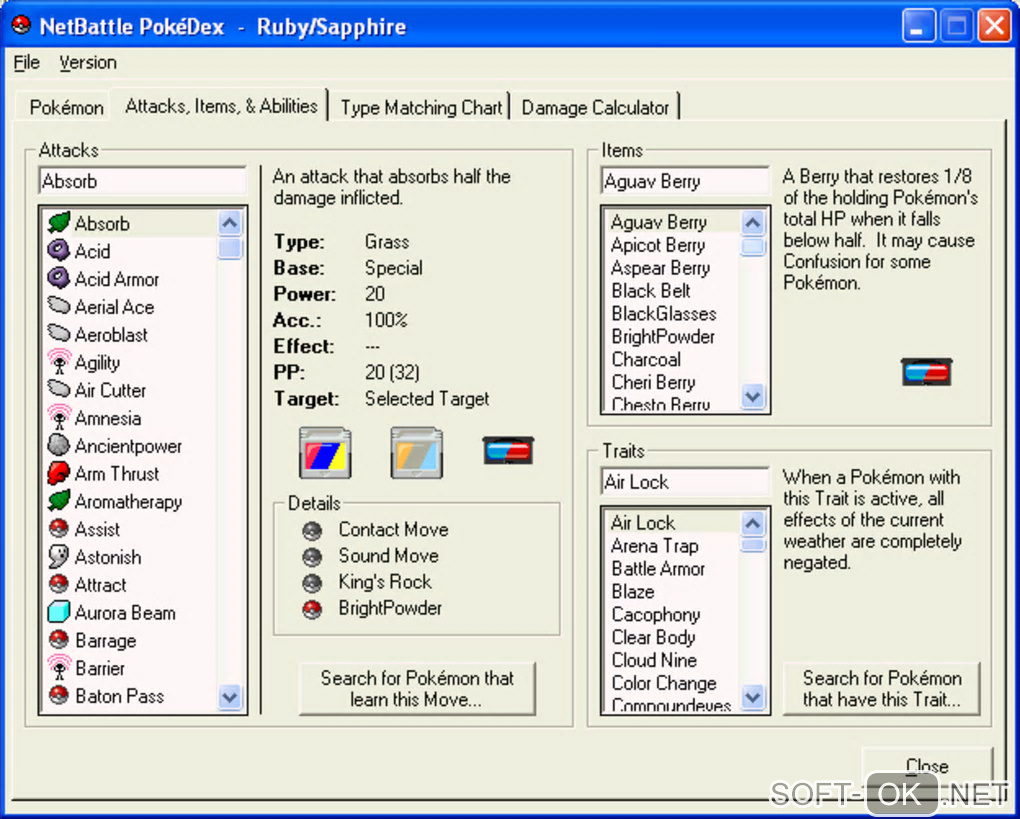Toggle the King's Rock indicator
The image size is (1020, 819).
(312, 583)
